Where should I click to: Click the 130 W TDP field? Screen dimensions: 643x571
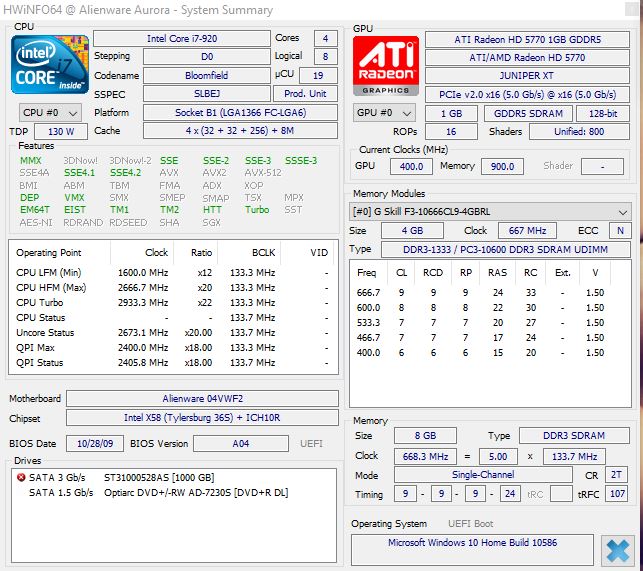tap(61, 132)
